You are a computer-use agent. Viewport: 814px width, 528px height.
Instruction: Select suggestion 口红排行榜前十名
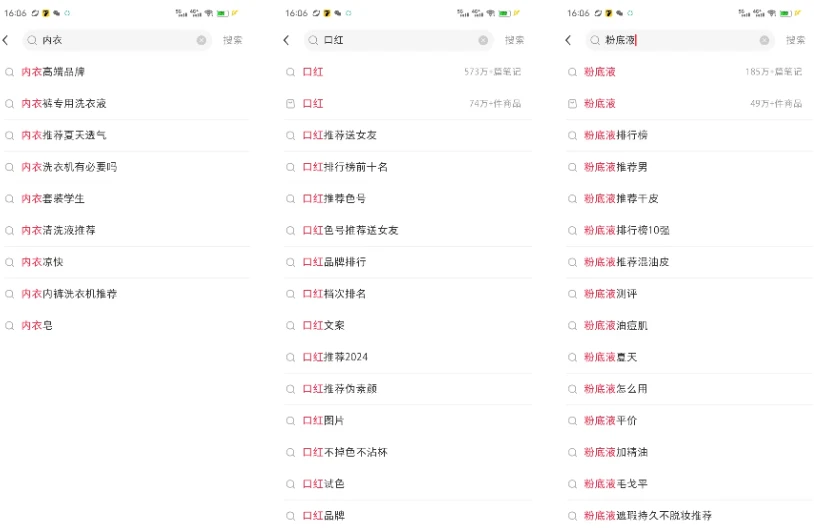click(x=345, y=167)
